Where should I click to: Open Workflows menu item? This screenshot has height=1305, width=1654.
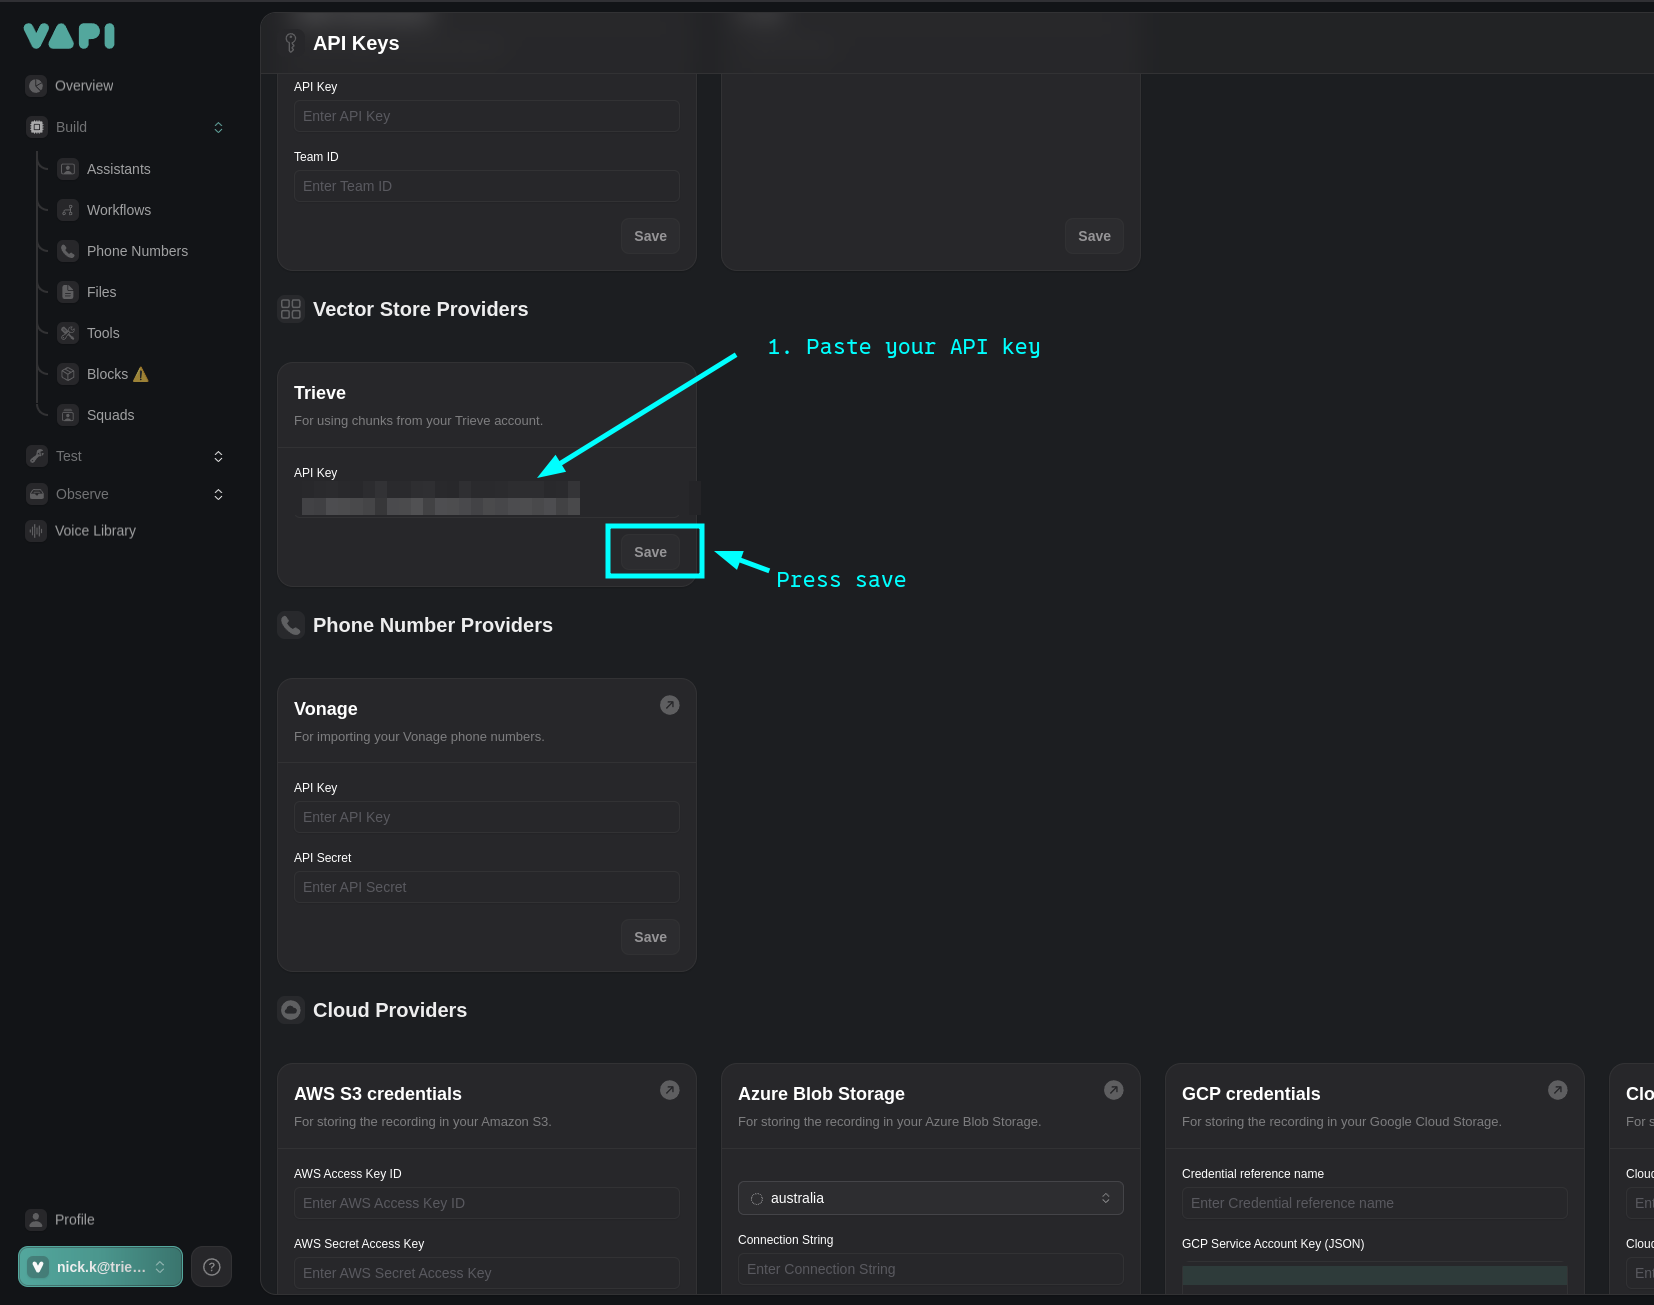click(119, 210)
